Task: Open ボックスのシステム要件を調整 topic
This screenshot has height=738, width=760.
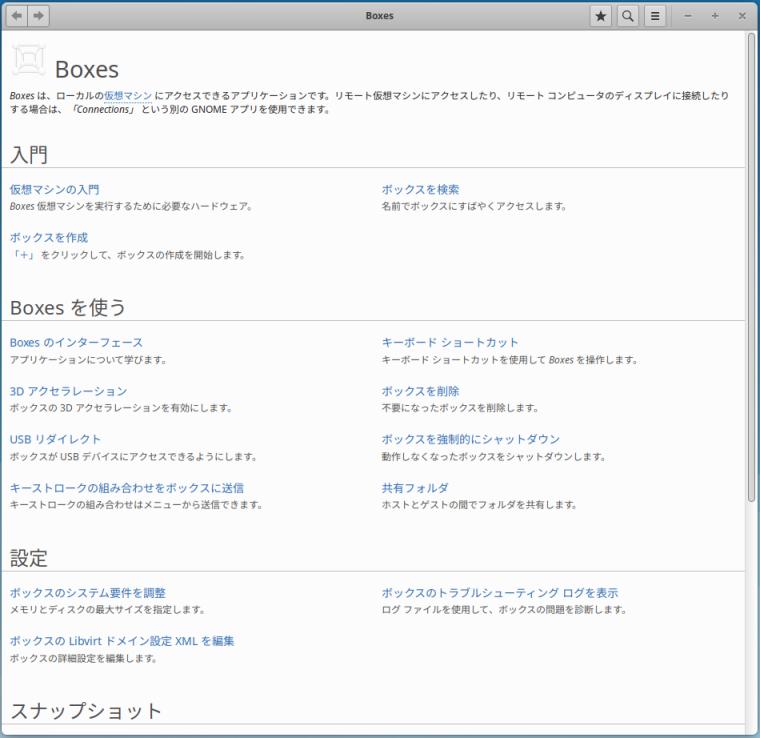Action: pyautogui.click(x=88, y=593)
